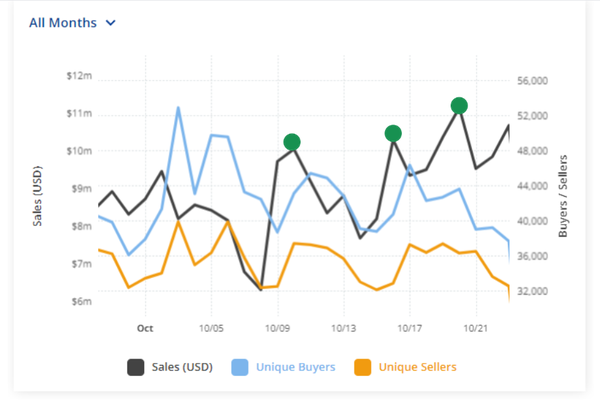Toggle the orange Unique Sellers legend swatch
Viewport: 600px width, 400px height.
point(361,367)
